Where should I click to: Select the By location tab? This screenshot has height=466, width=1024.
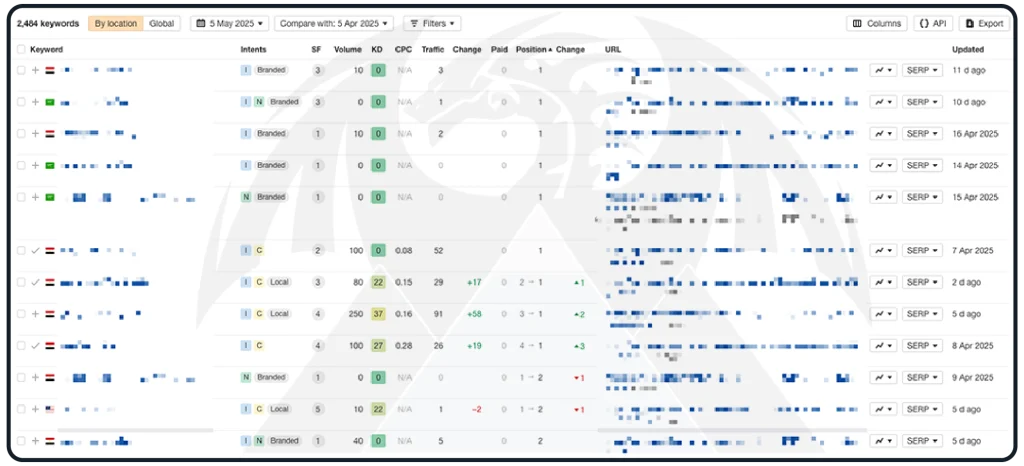click(116, 23)
